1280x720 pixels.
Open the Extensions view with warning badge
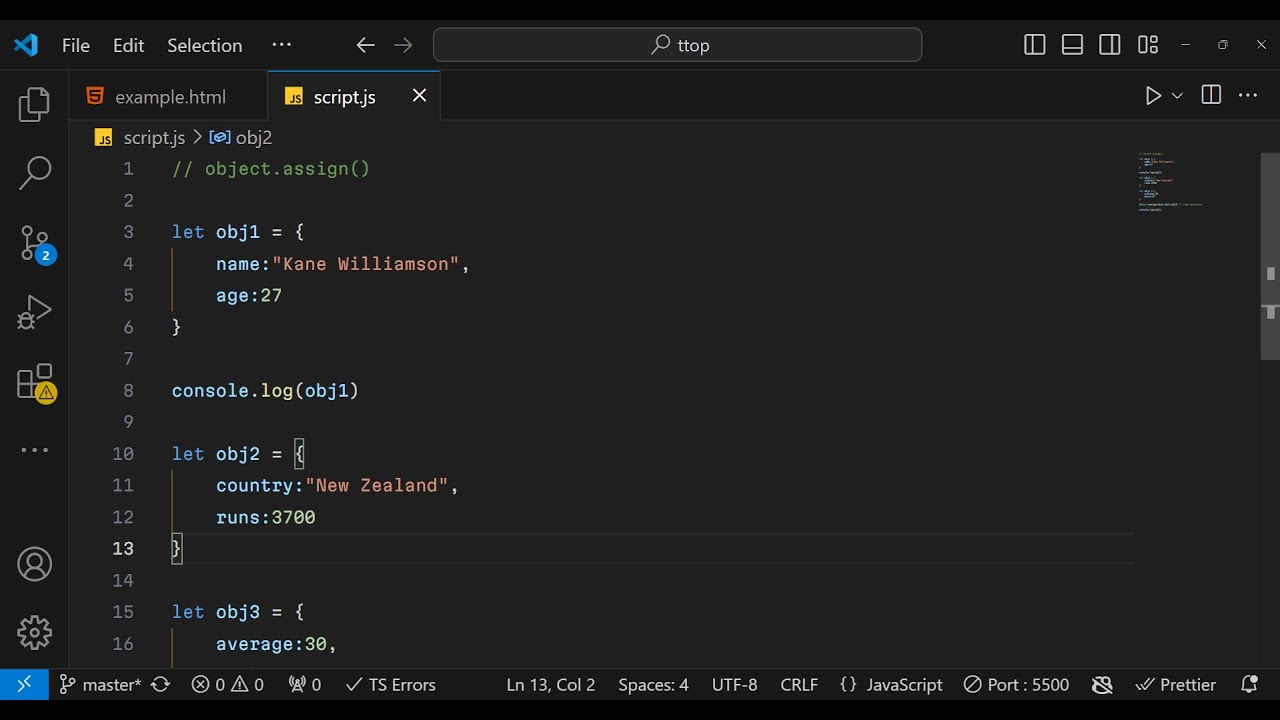36,382
